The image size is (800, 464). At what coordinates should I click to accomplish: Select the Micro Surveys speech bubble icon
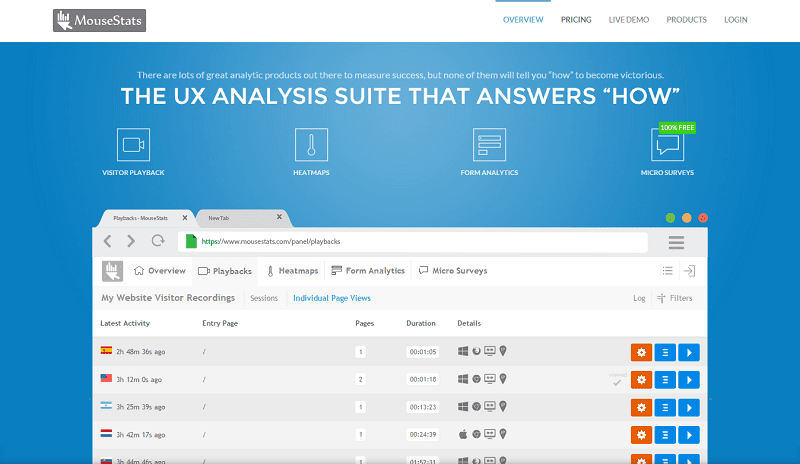click(667, 145)
